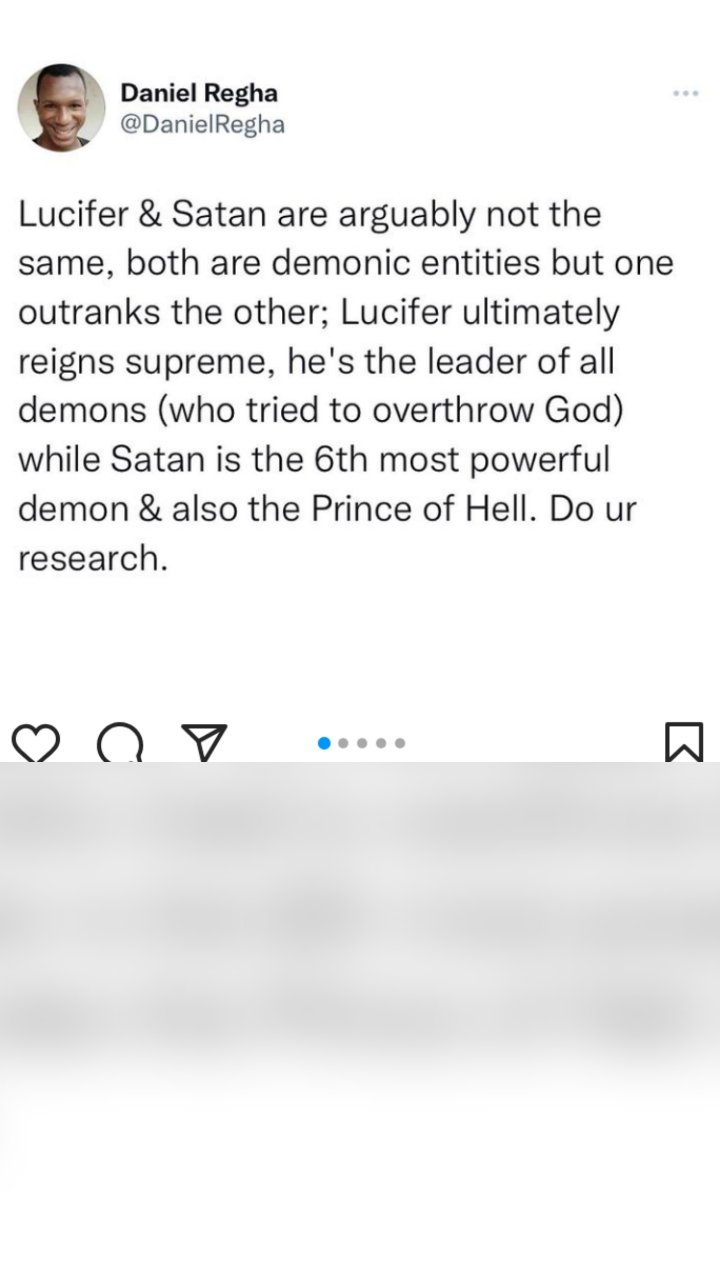Image resolution: width=720 pixels, height=1280 pixels.
Task: Tap Daniel Regha's profile picture
Action: [61, 108]
